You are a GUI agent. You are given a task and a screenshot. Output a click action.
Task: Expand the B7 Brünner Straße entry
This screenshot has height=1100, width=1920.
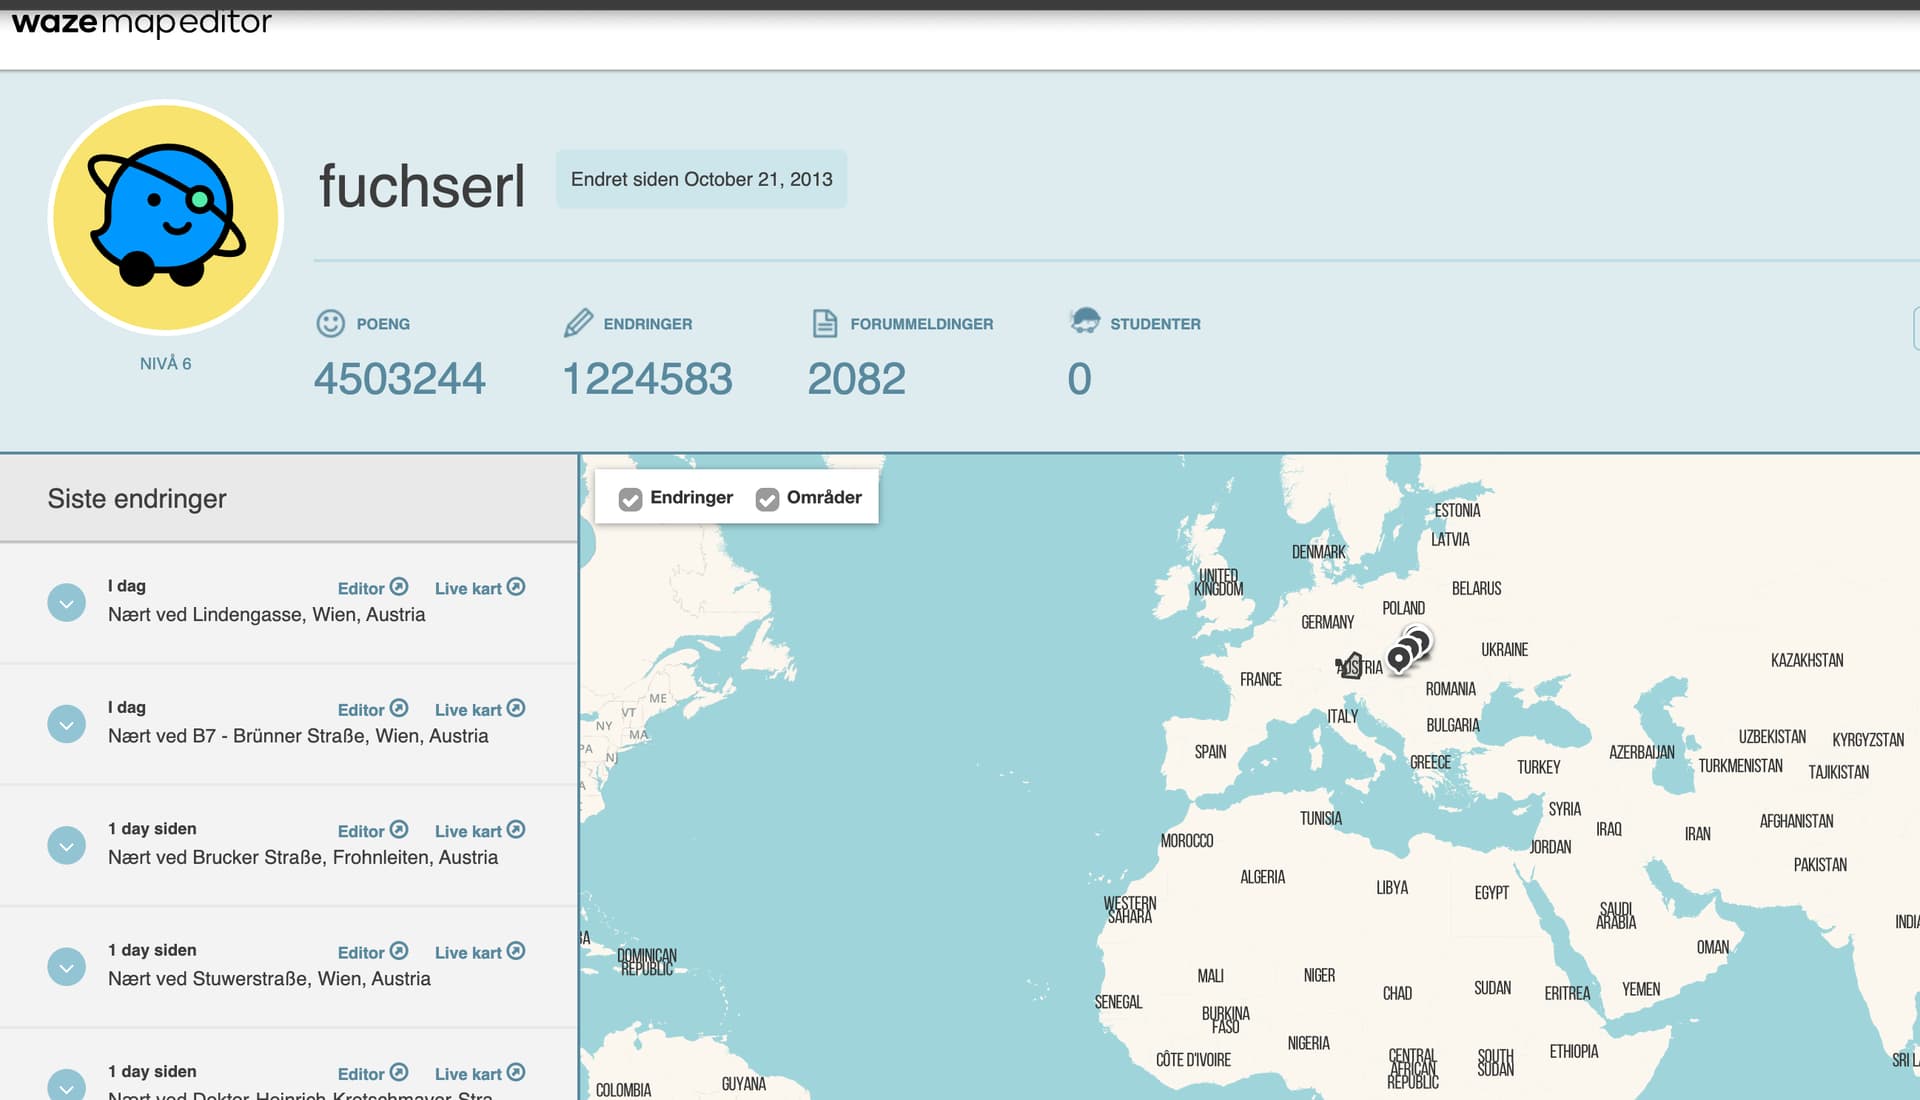coord(66,724)
